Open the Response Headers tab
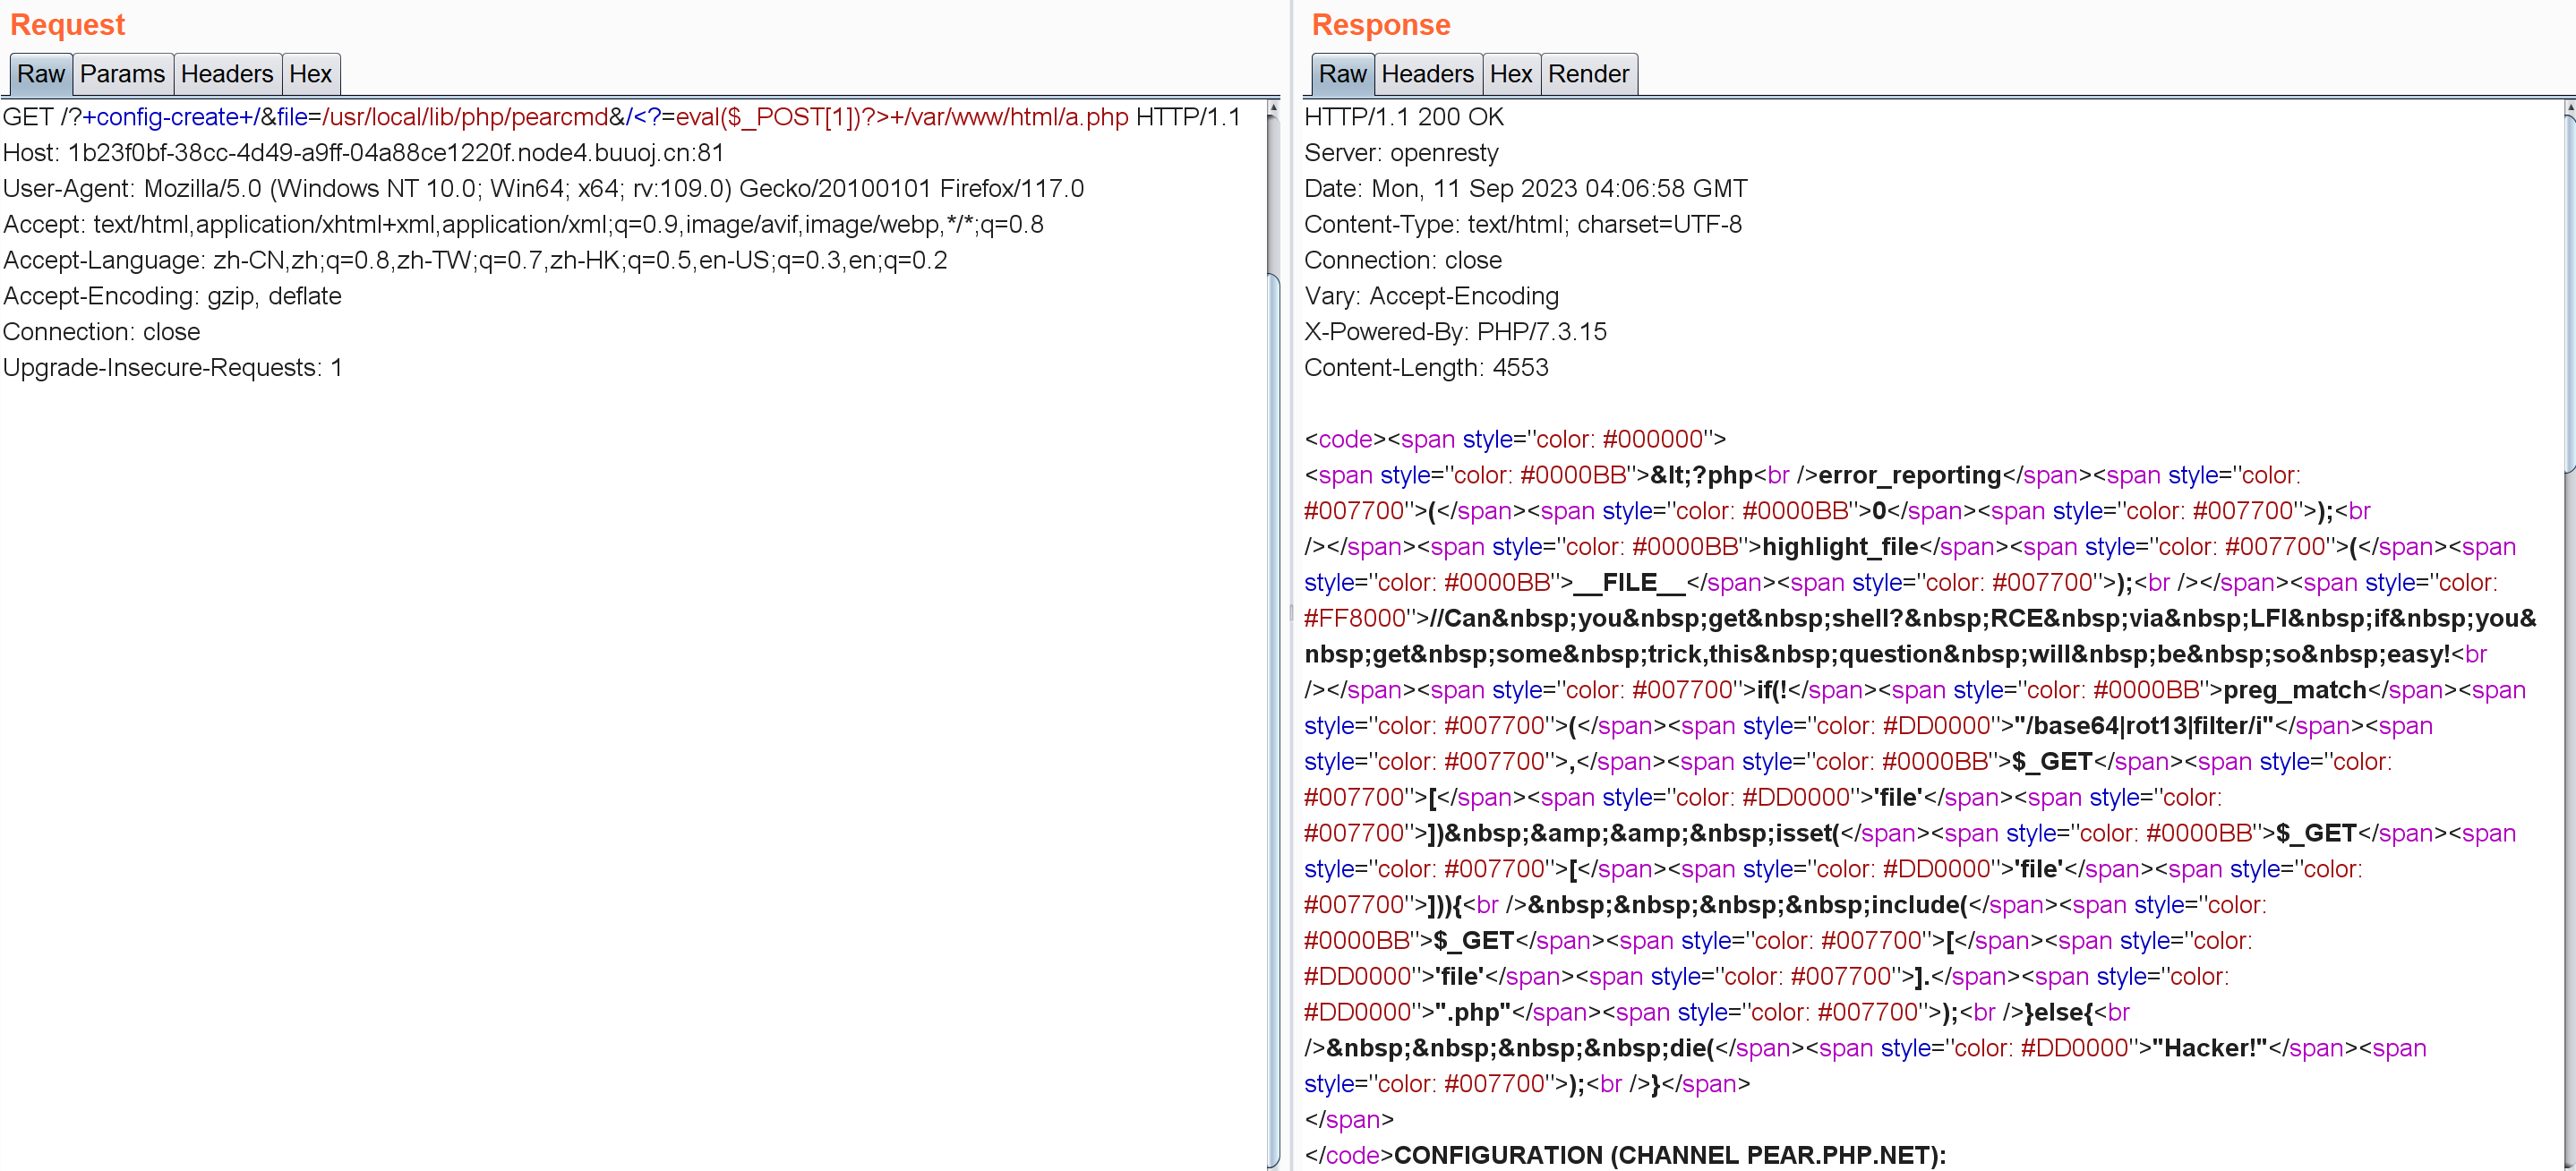The height and width of the screenshot is (1171, 2576). point(1426,74)
